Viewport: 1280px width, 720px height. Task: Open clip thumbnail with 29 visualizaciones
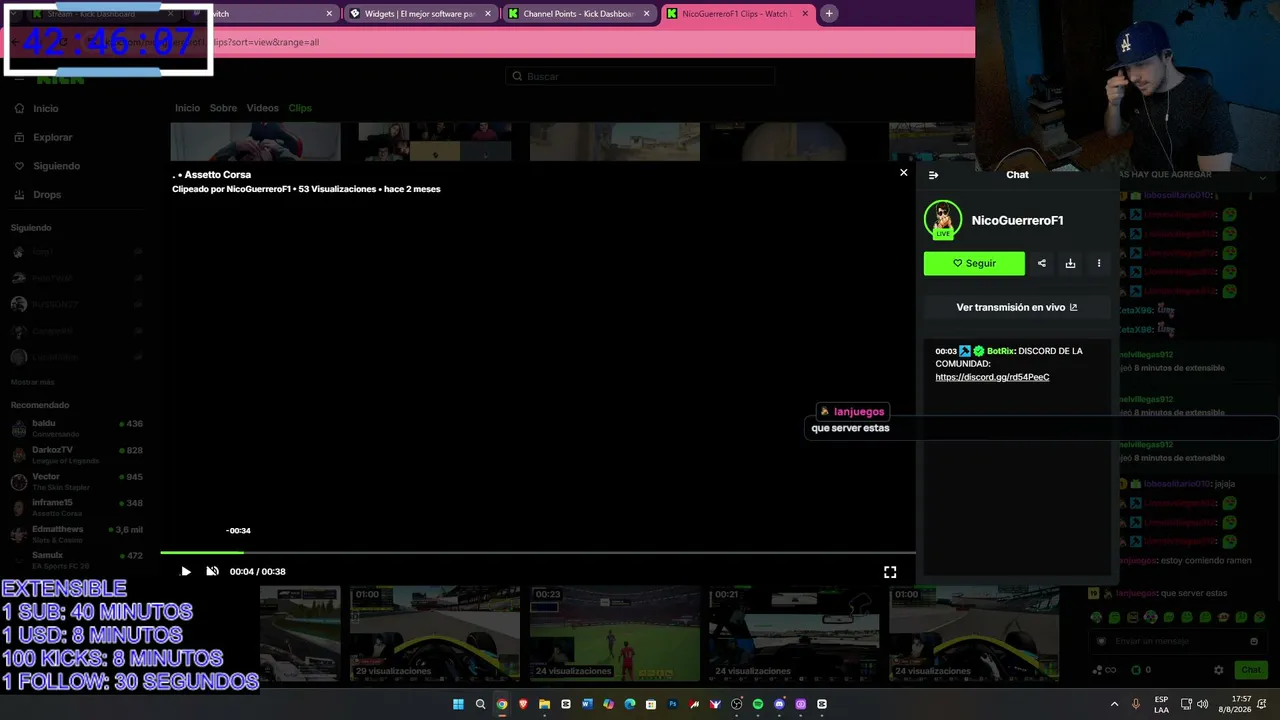coord(435,633)
